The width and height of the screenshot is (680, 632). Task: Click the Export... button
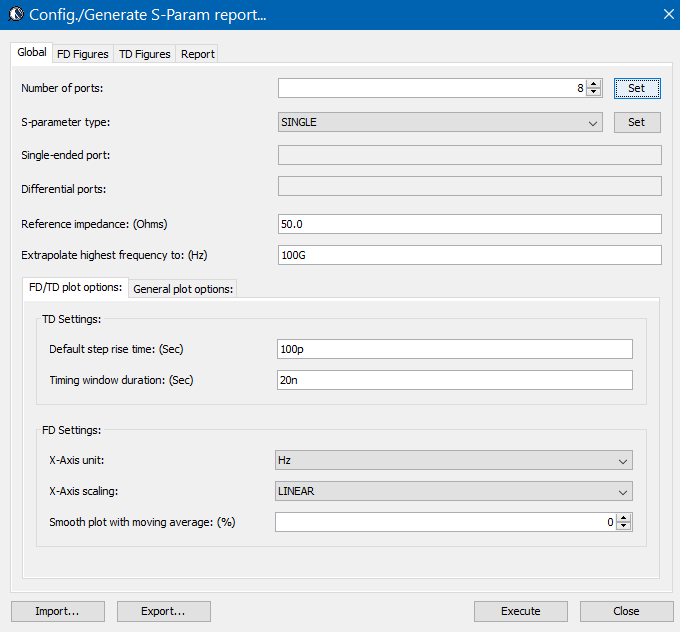[163, 611]
